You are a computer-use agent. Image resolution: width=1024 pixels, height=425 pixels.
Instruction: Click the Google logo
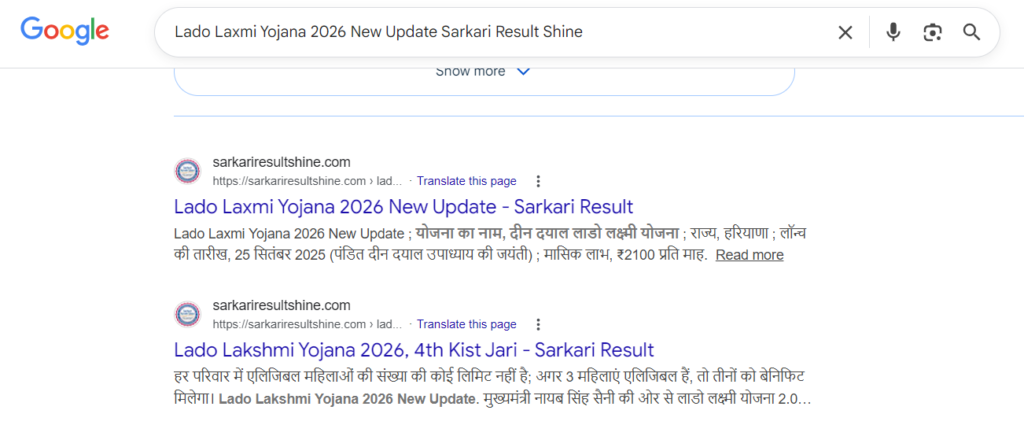click(x=65, y=31)
